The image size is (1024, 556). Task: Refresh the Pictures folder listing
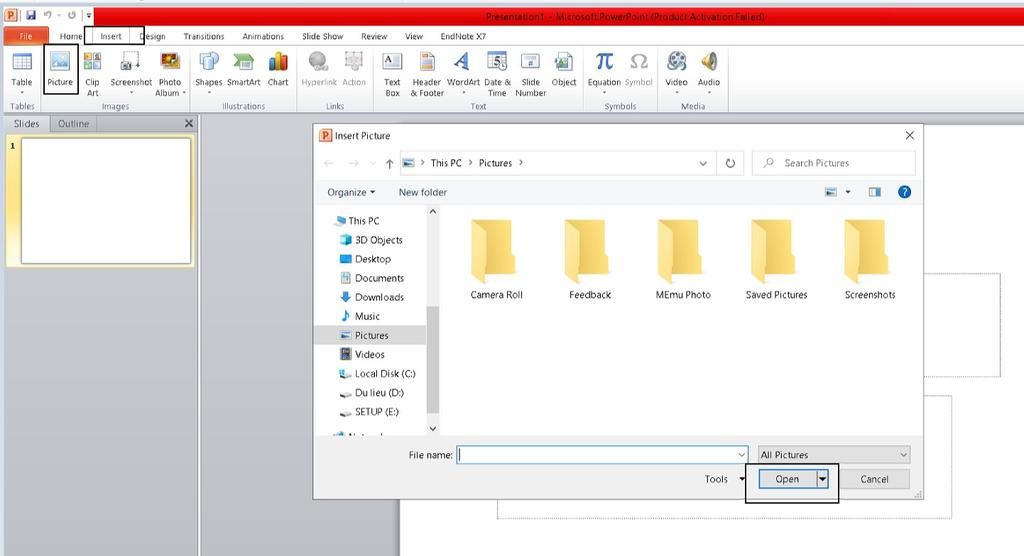coord(730,163)
